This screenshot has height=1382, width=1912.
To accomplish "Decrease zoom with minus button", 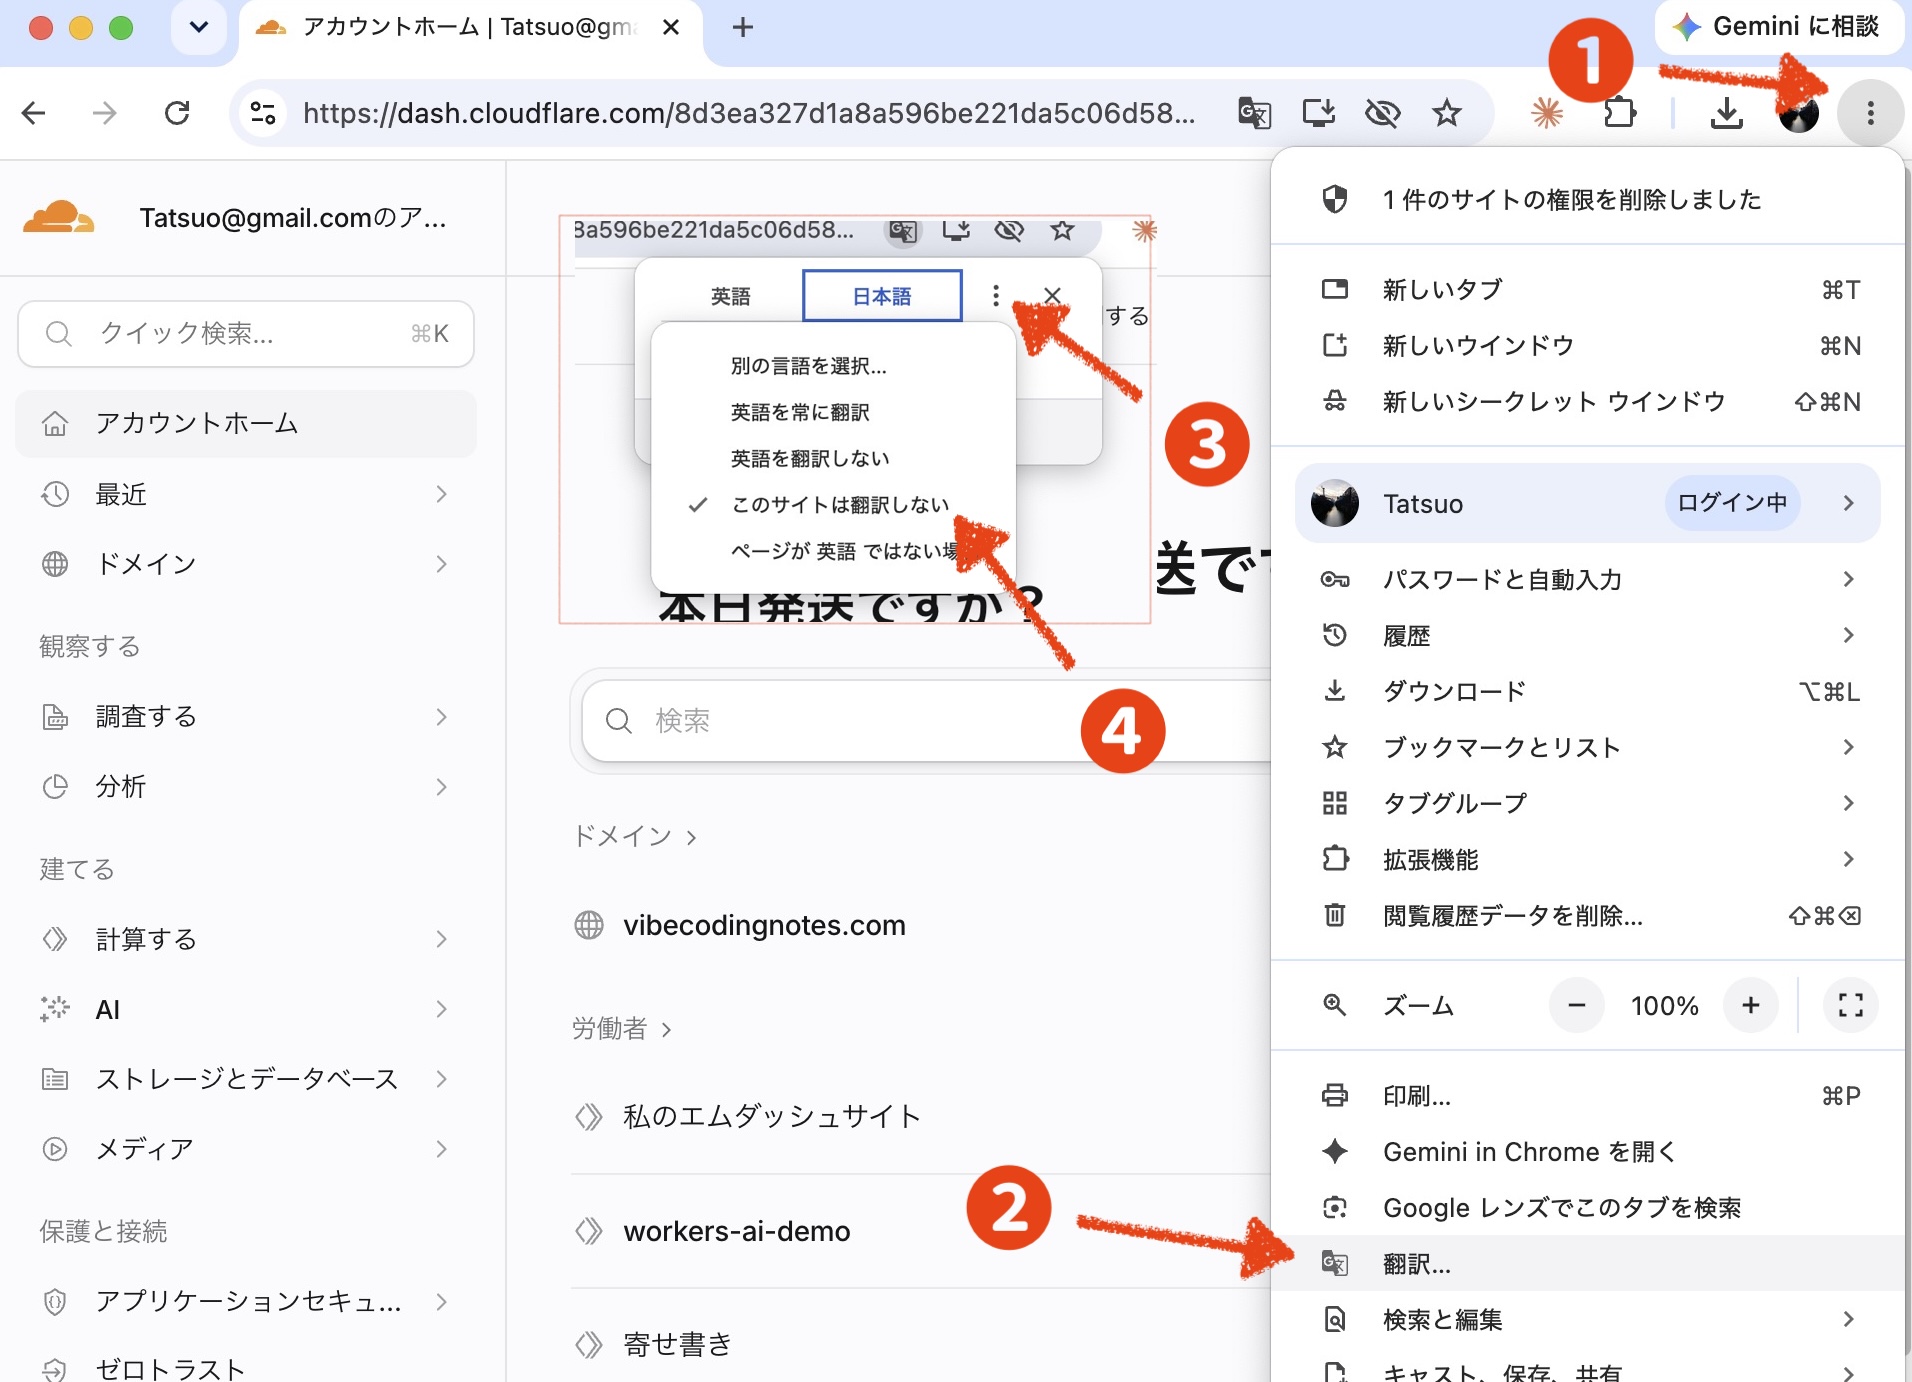I will [1577, 1005].
